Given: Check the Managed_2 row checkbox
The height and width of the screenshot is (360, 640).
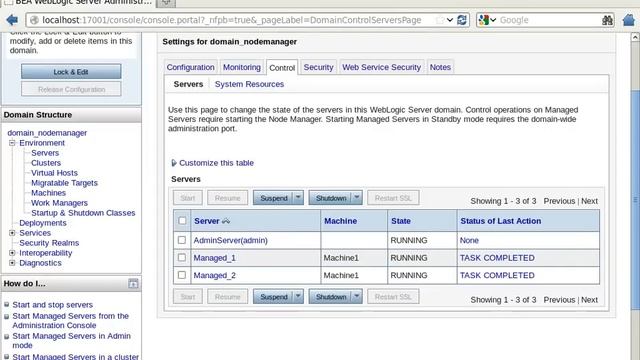Looking at the screenshot, I should (x=182, y=275).
